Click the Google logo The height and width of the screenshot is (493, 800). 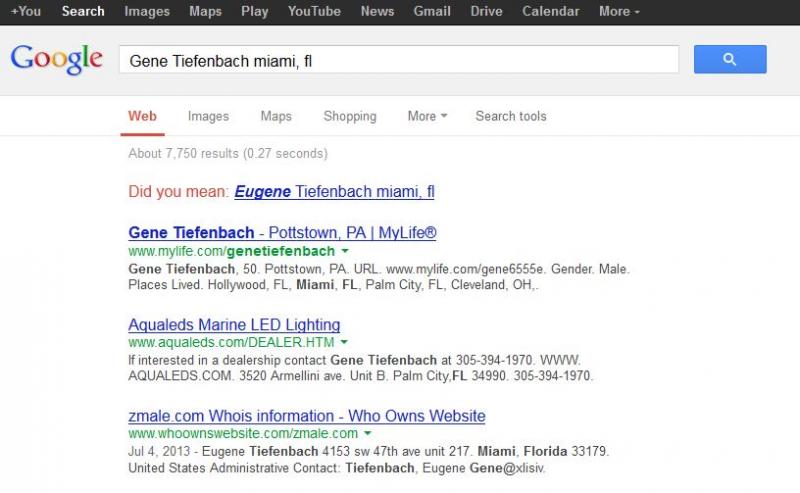point(57,60)
